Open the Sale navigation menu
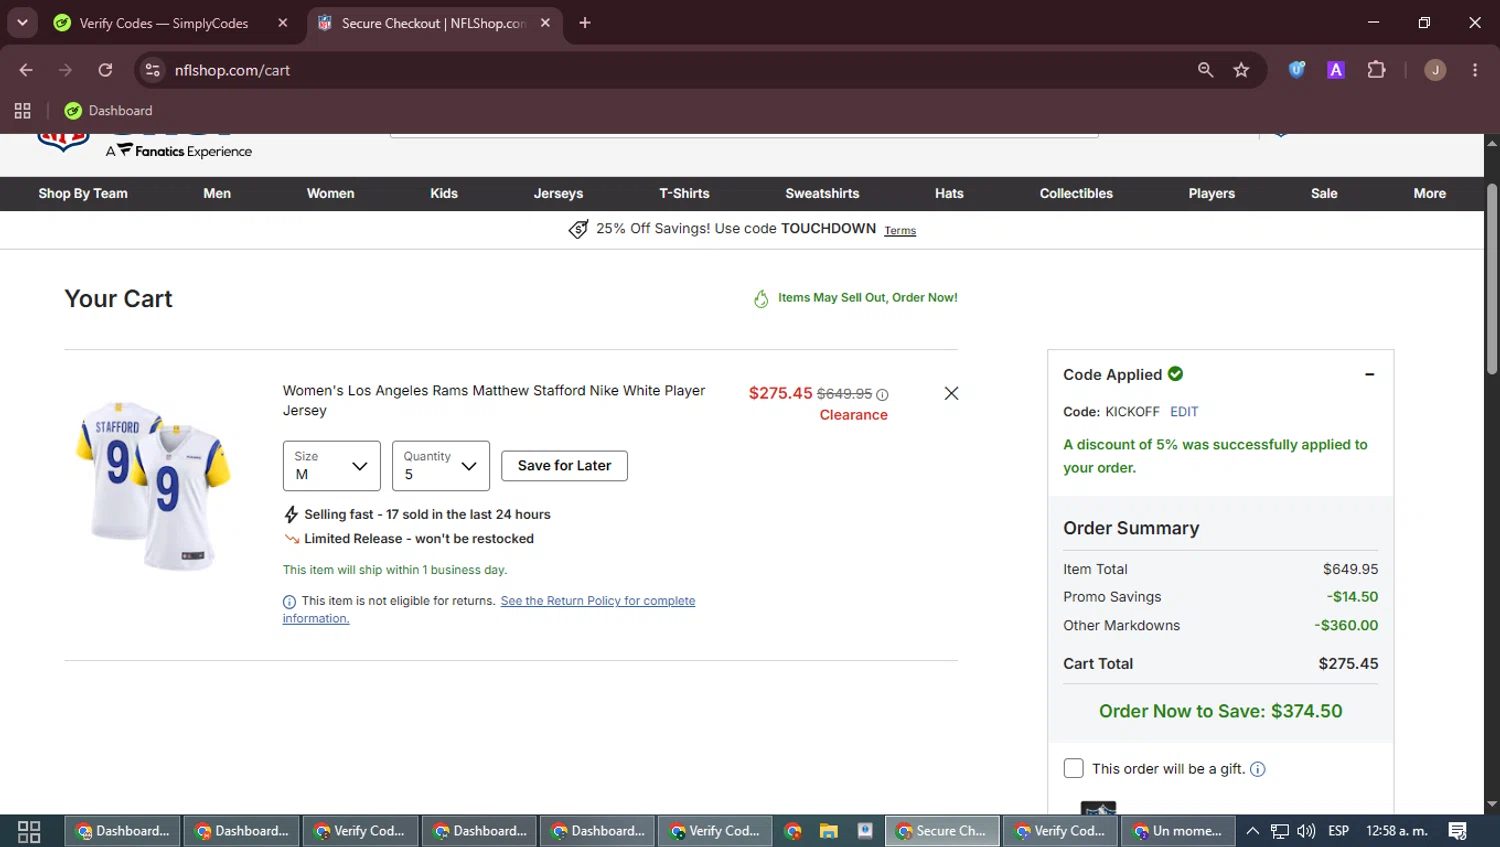1500x847 pixels. (x=1324, y=194)
